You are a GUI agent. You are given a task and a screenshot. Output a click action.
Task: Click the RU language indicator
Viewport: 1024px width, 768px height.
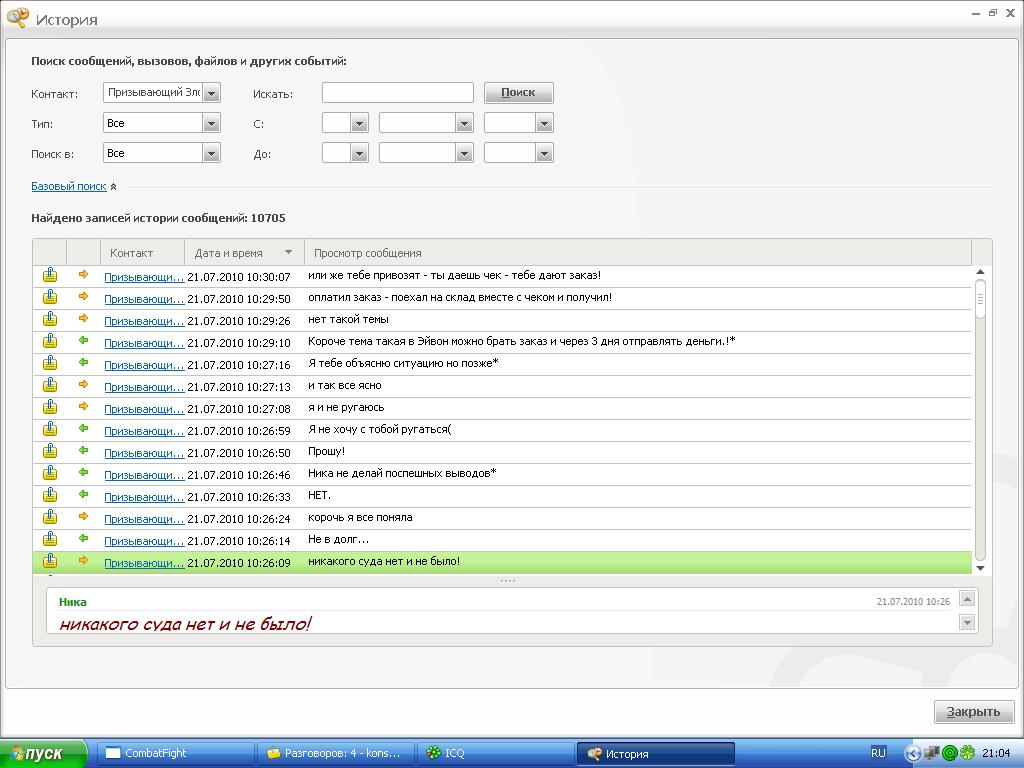878,753
